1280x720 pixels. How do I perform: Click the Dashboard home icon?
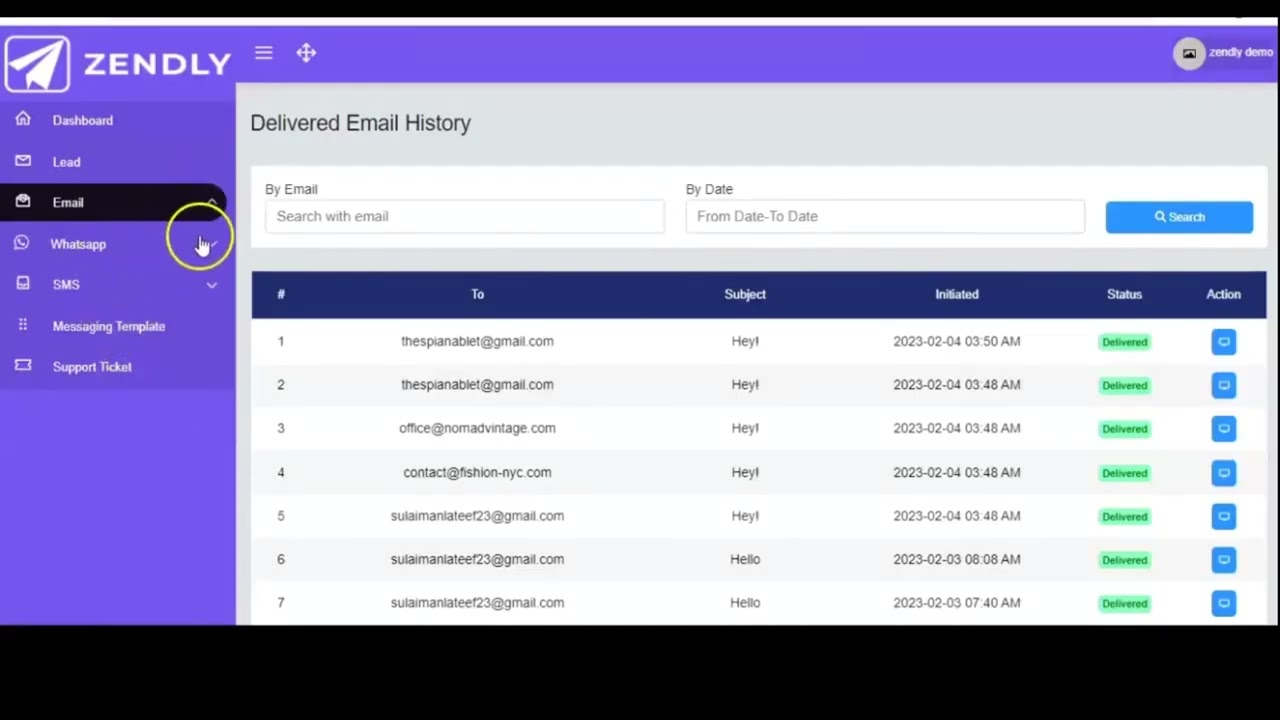coord(23,119)
